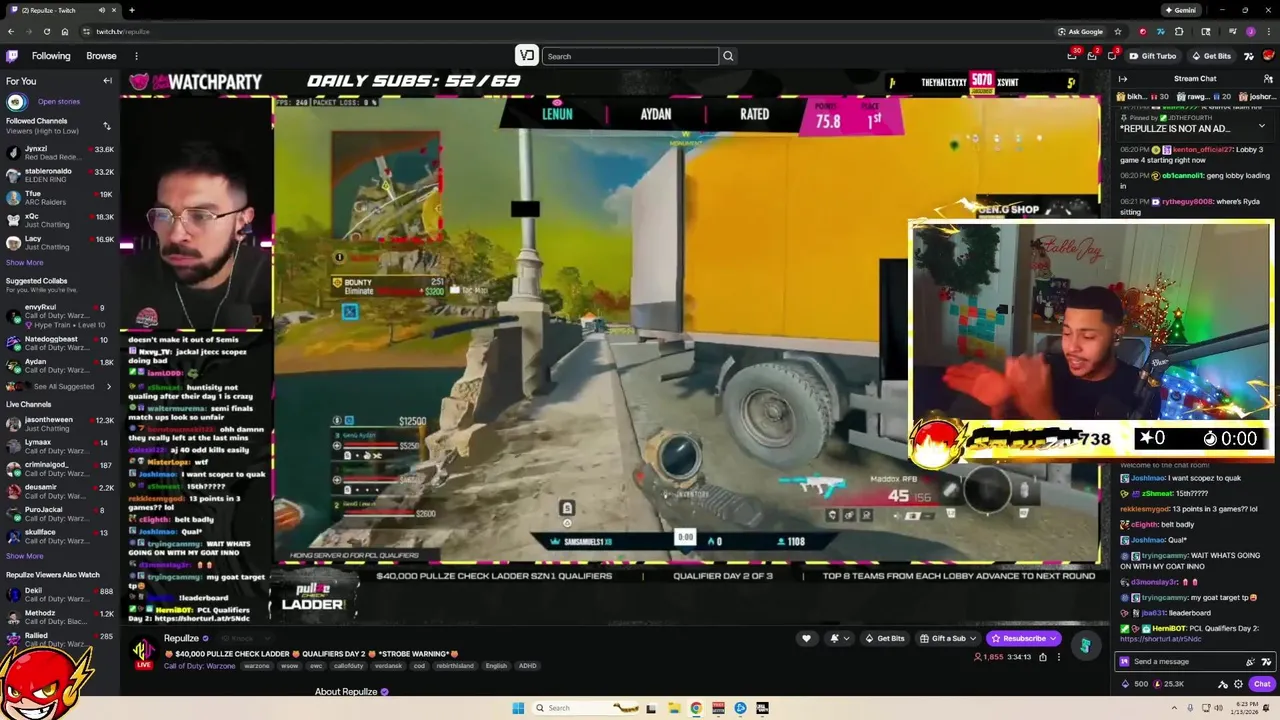
Task: Click Get Bits below the stream
Action: point(885,638)
